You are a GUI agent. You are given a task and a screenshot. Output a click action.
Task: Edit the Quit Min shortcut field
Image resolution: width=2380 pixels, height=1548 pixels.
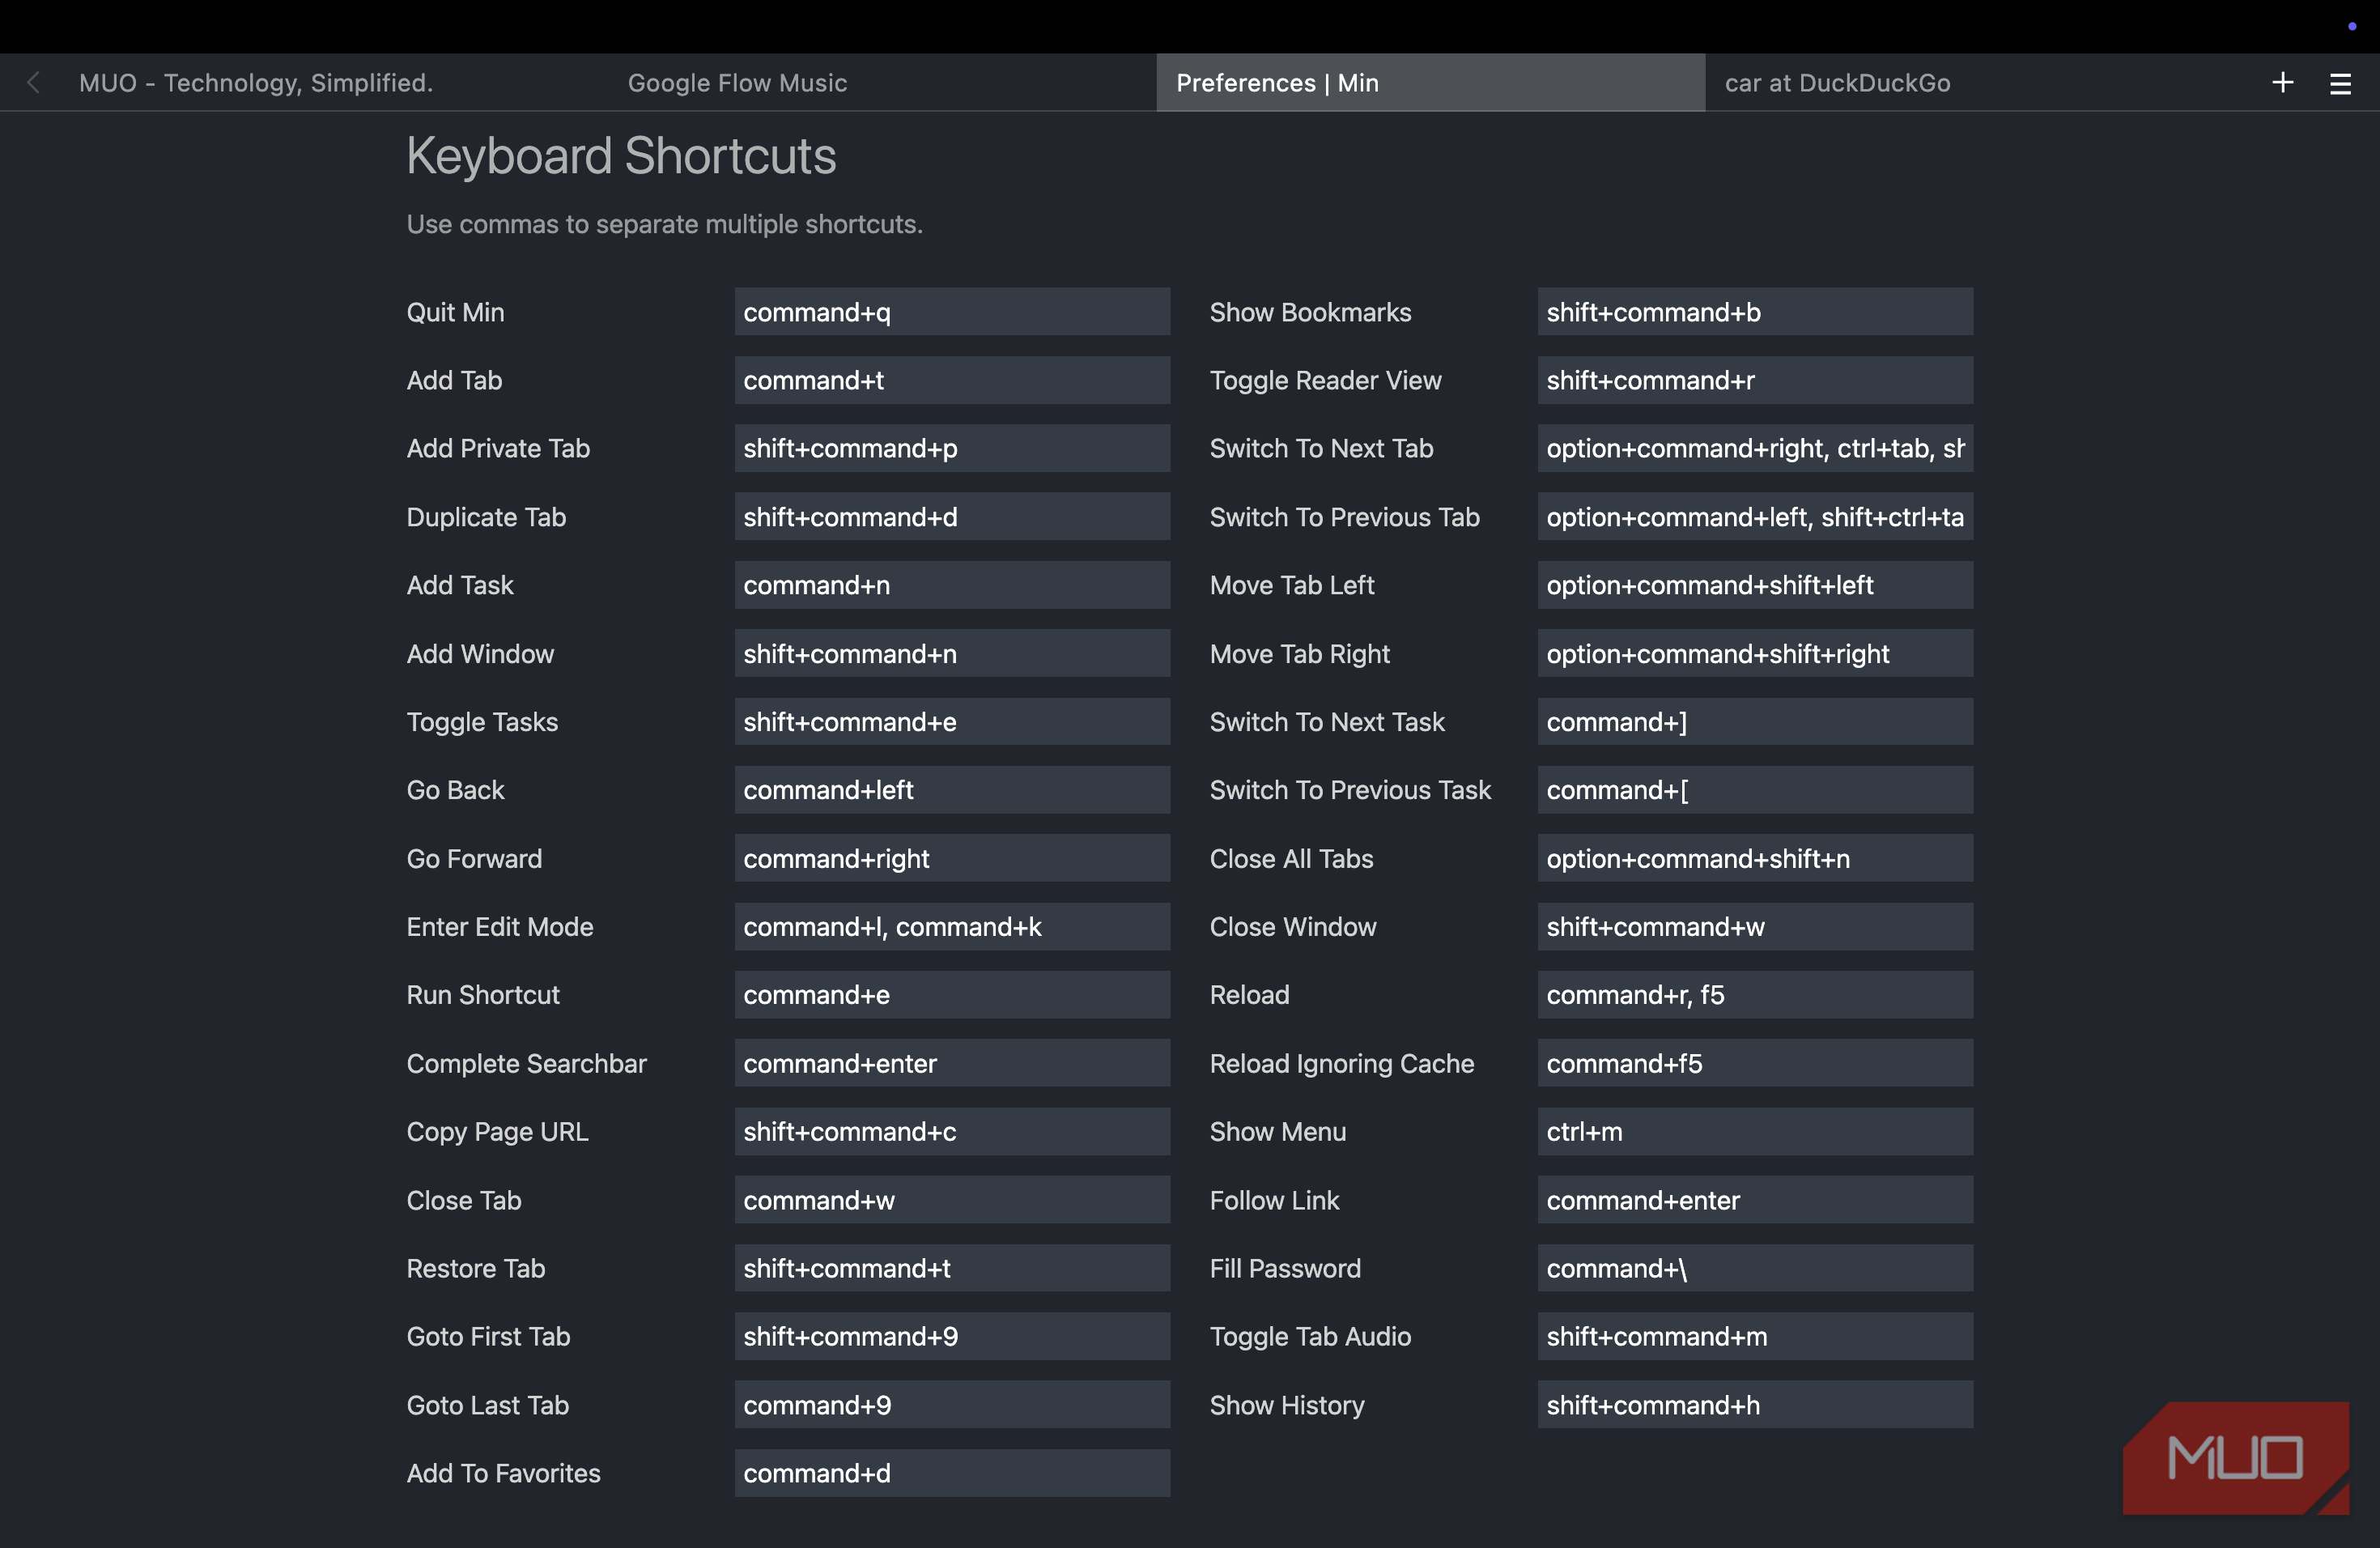point(952,312)
